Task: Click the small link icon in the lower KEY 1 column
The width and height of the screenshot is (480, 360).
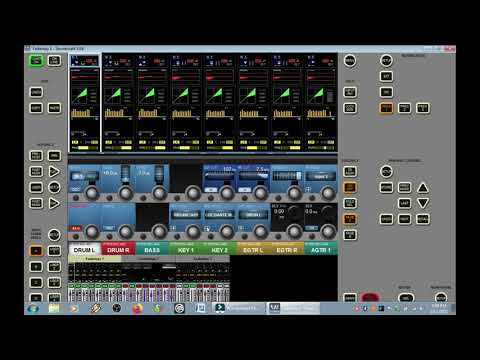Action: click(x=173, y=228)
